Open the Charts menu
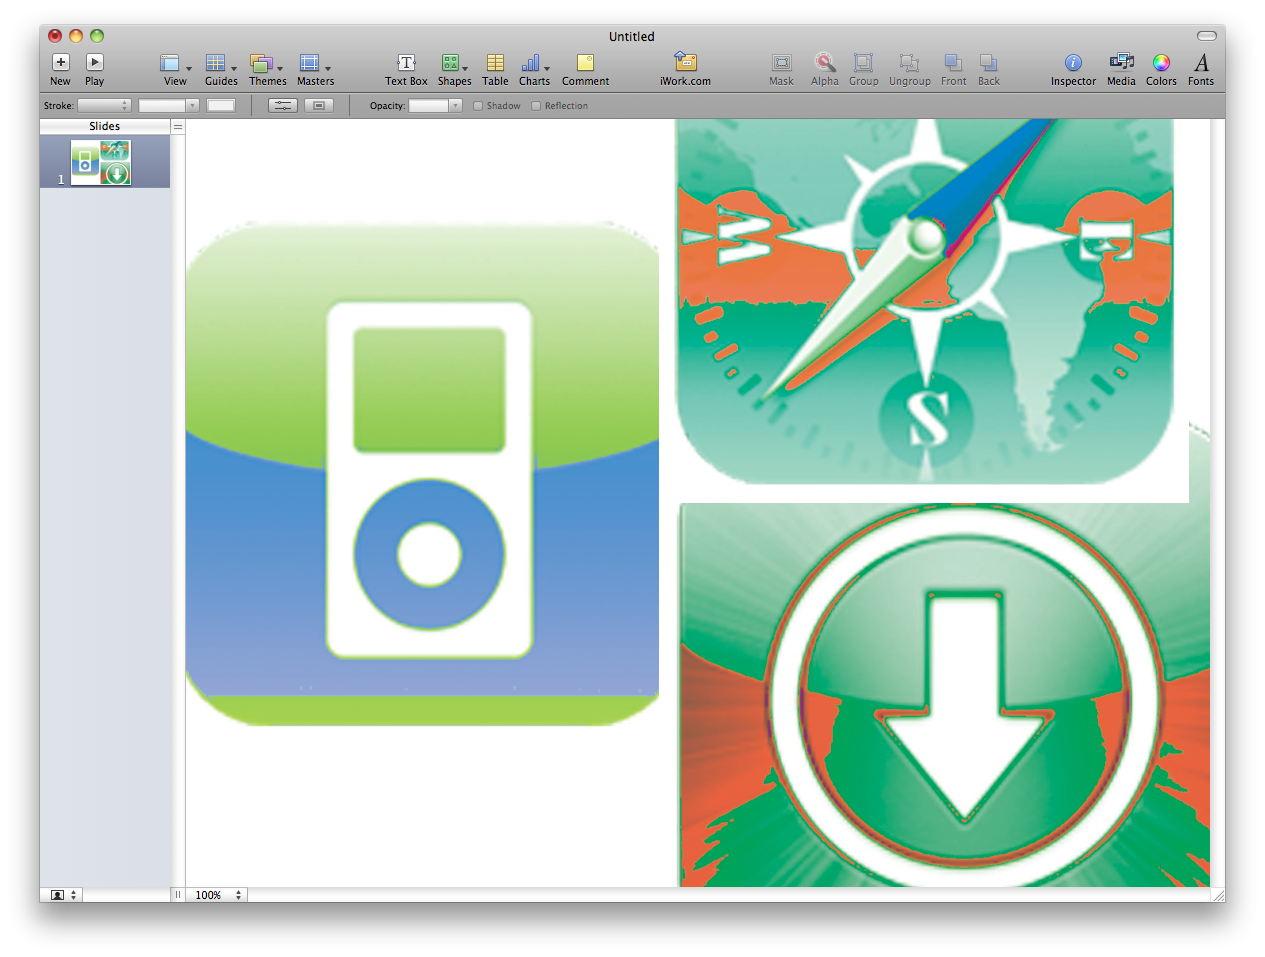This screenshot has height=957, width=1265. tap(534, 69)
